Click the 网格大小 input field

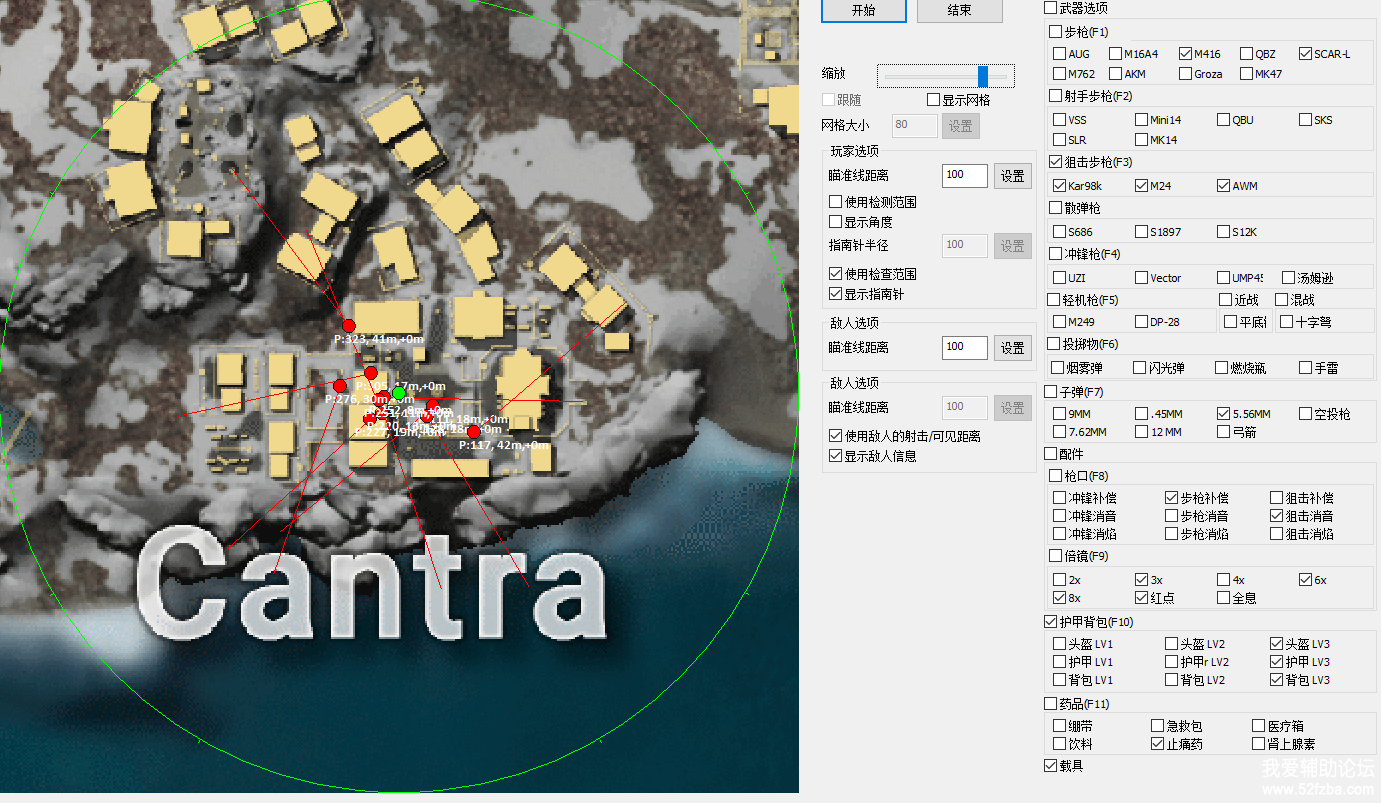[914, 125]
